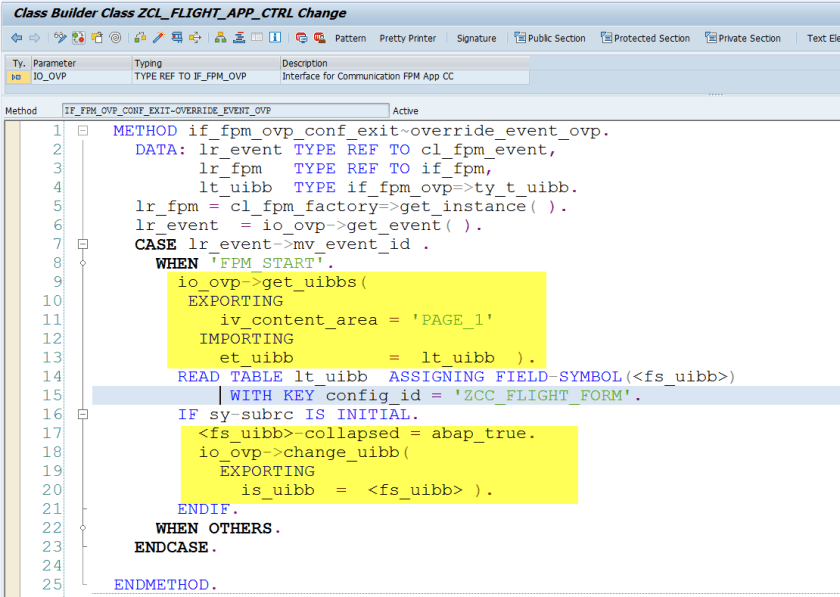
Task: Open the Public Section
Action: (x=550, y=38)
